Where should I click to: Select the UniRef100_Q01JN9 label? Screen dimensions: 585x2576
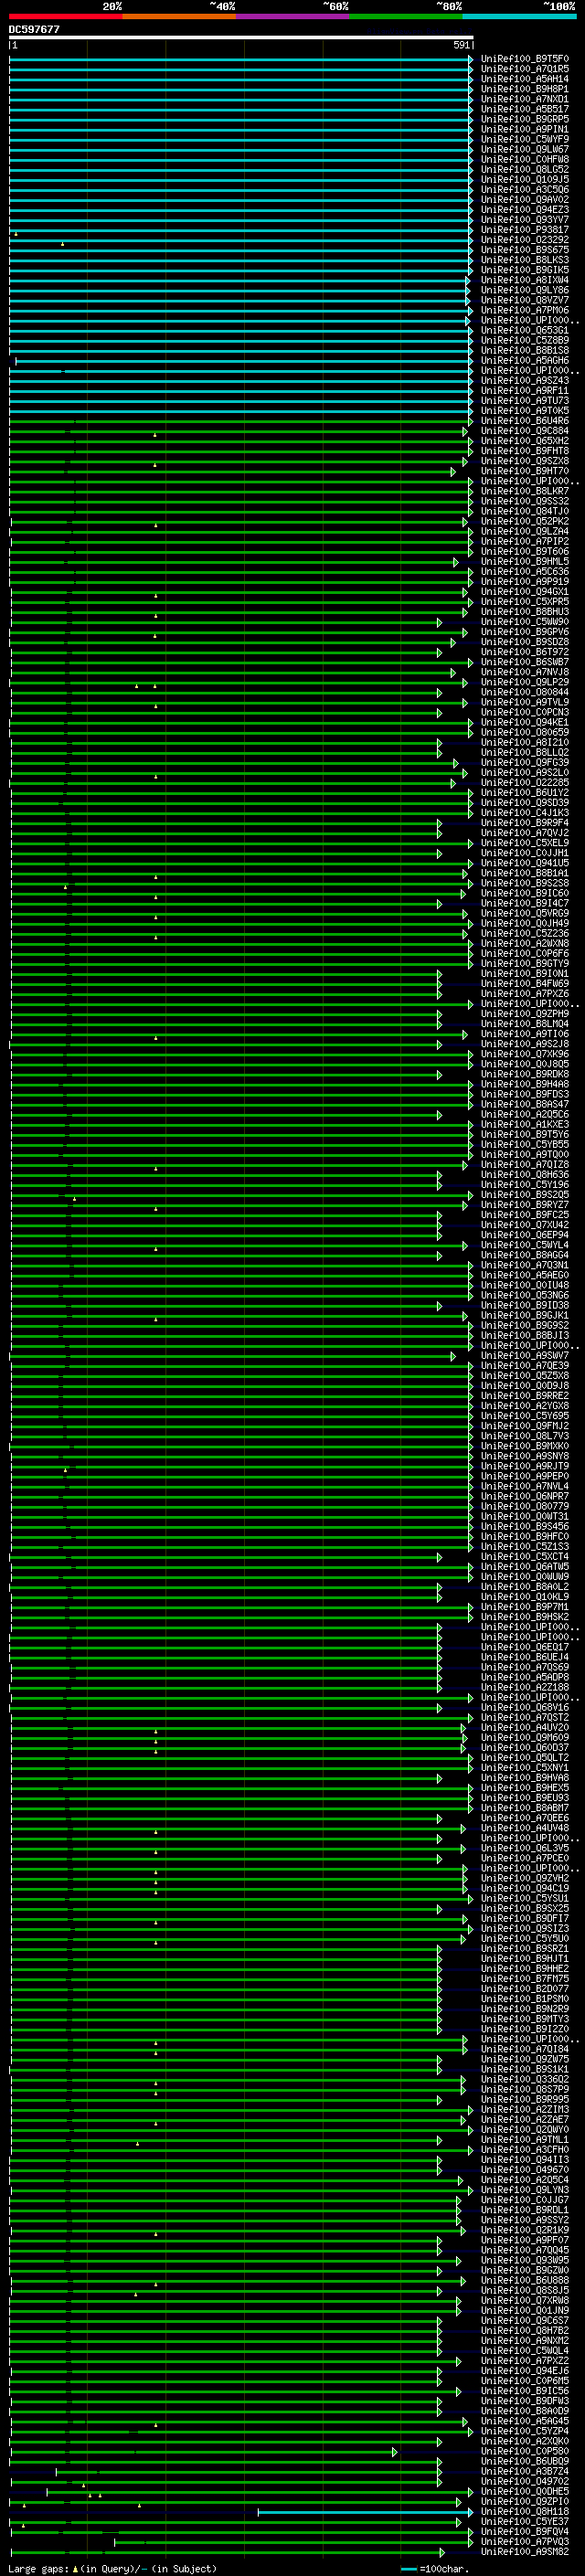coord(525,2311)
